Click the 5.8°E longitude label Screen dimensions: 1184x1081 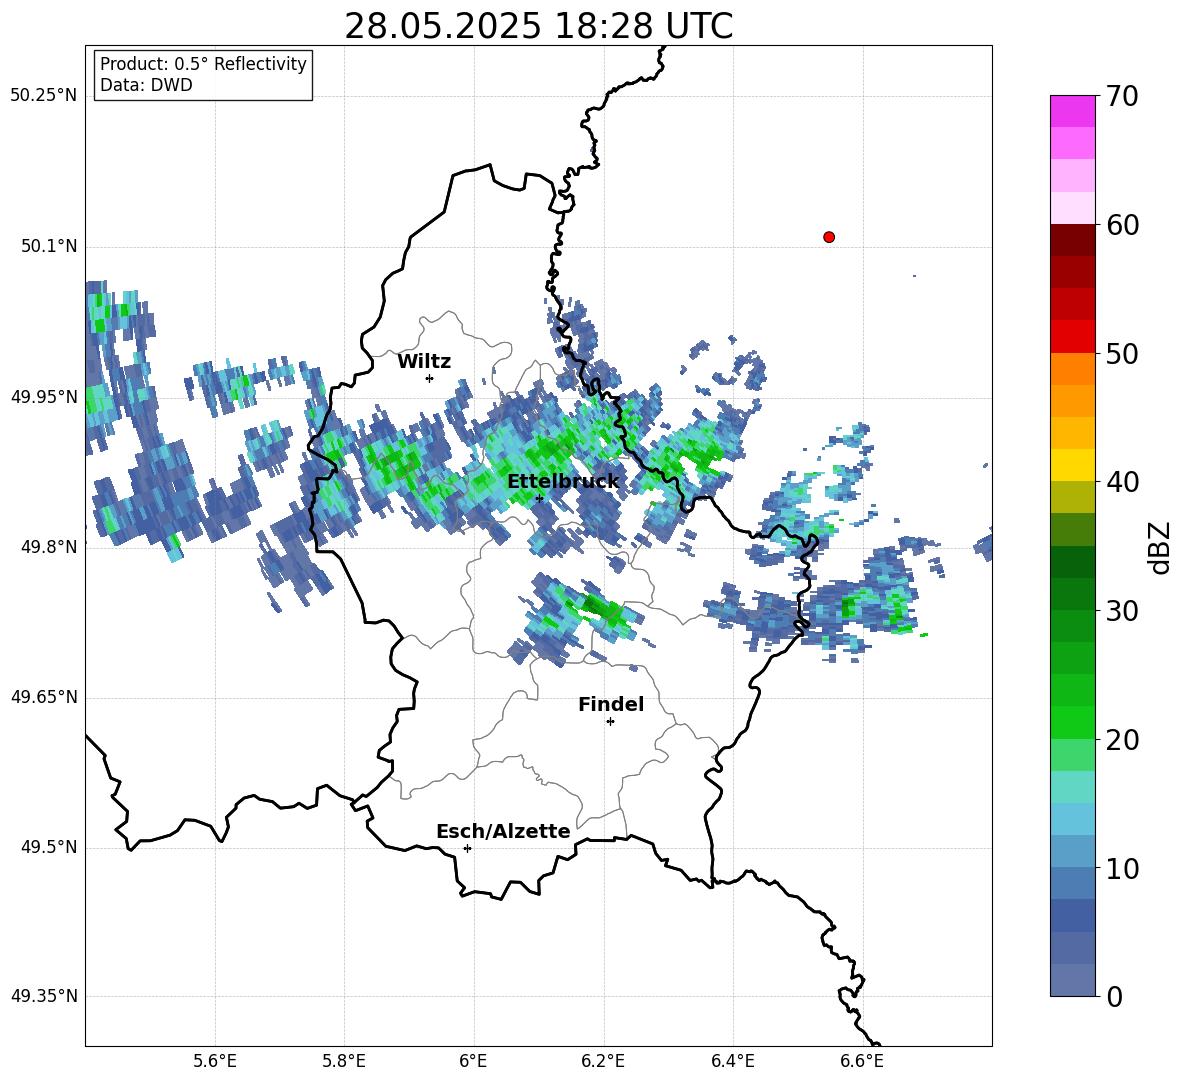point(344,1061)
